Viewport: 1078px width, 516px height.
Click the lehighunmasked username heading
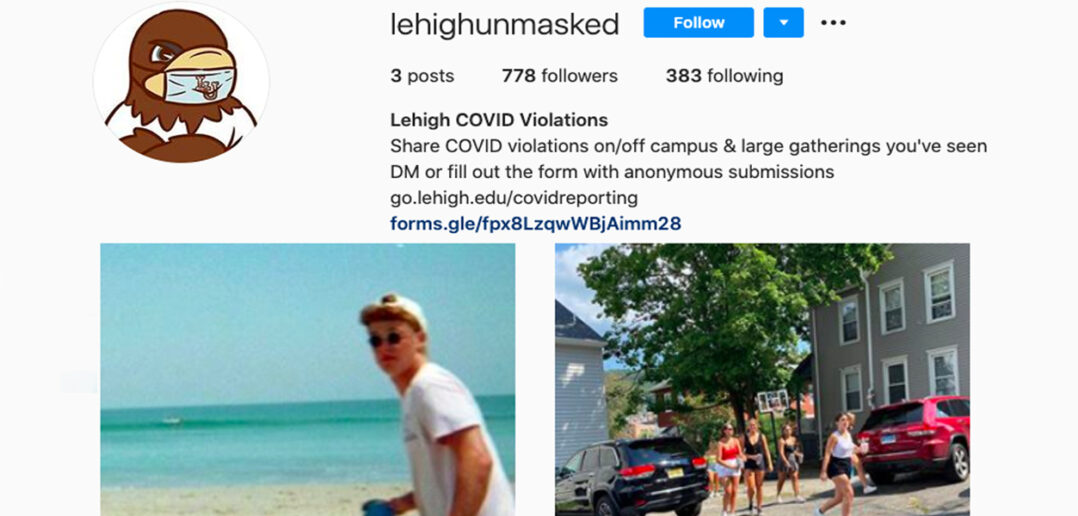(505, 24)
